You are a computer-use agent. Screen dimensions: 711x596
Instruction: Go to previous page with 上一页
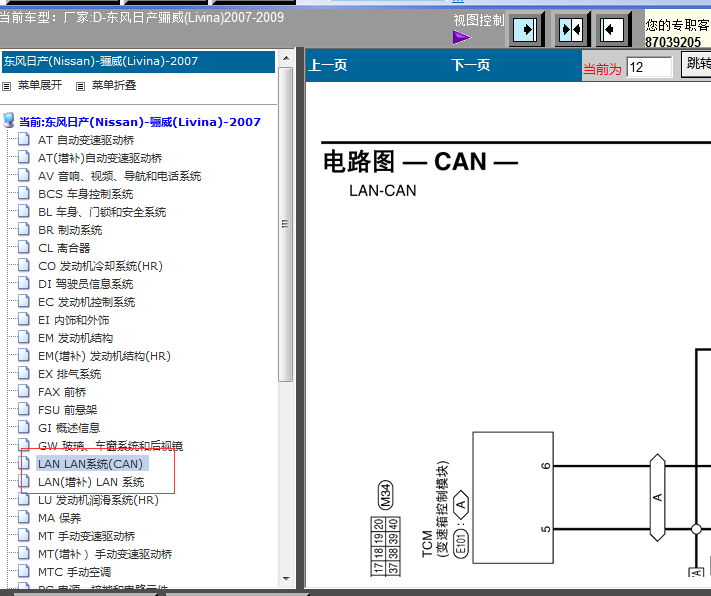click(328, 65)
